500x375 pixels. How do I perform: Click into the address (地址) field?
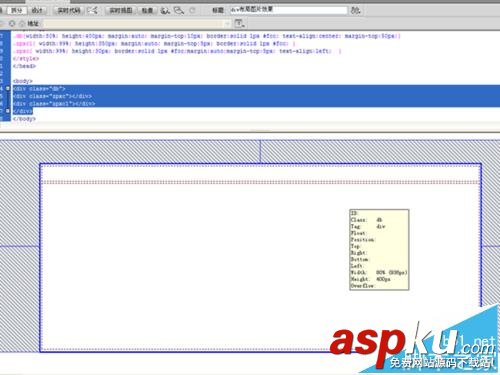[x=133, y=23]
